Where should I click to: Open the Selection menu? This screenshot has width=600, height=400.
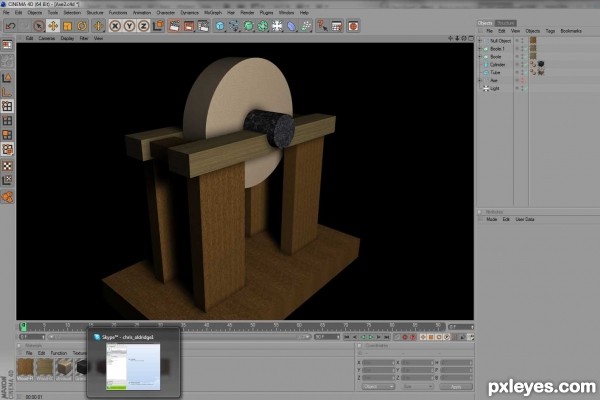[x=72, y=13]
